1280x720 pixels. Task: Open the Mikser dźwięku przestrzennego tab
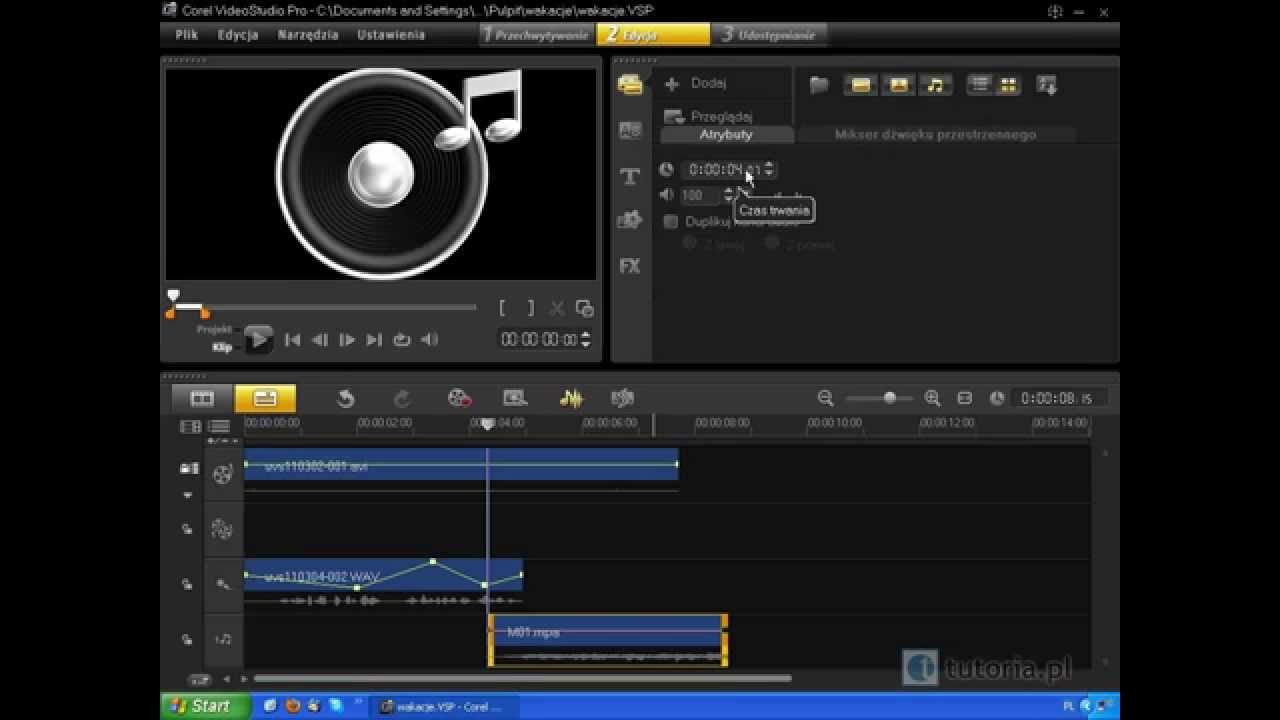click(935, 134)
